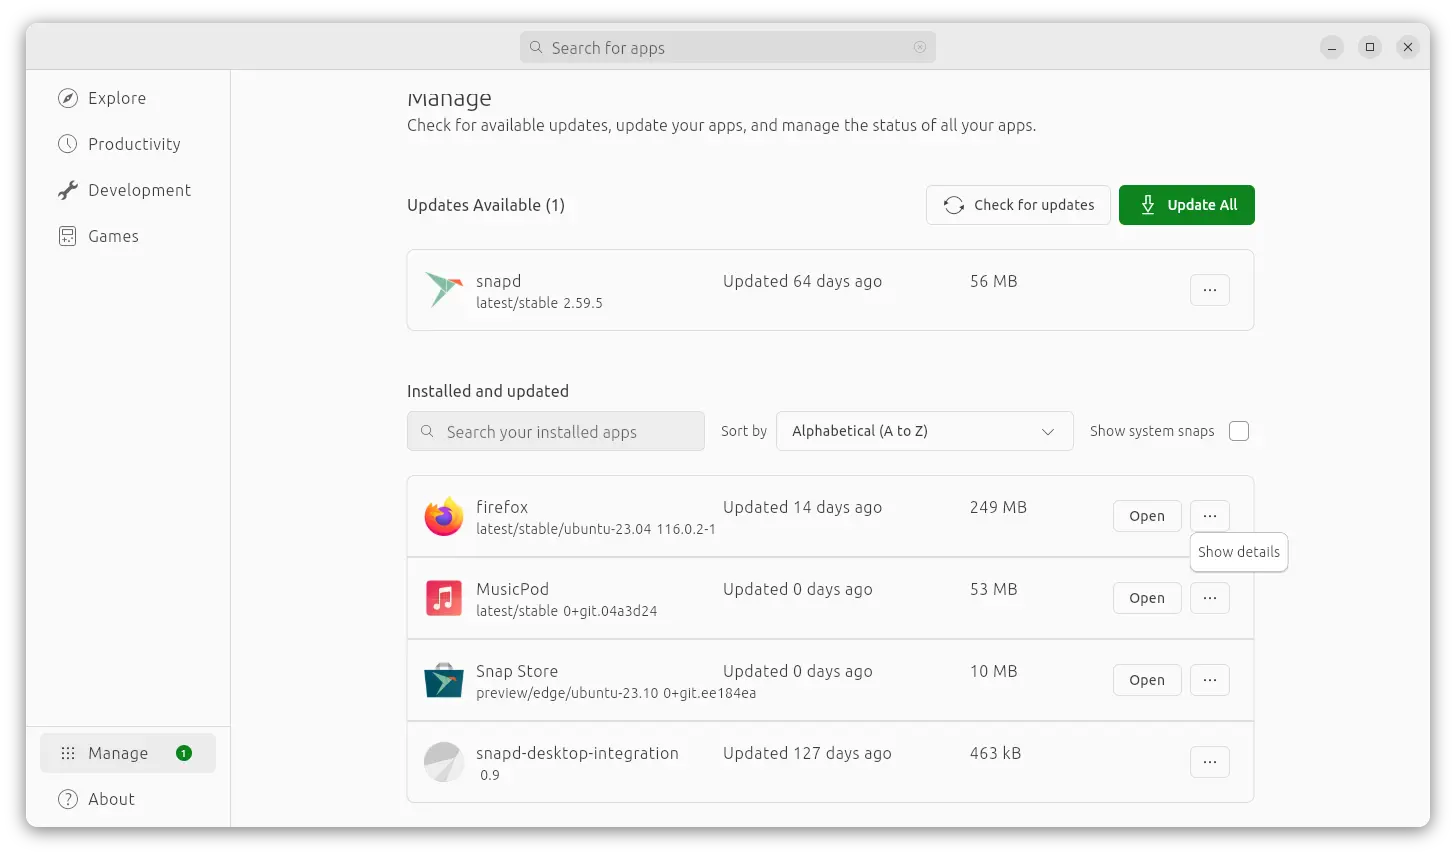Expand the Sort by dropdown
The image size is (1456, 856).
coord(924,431)
